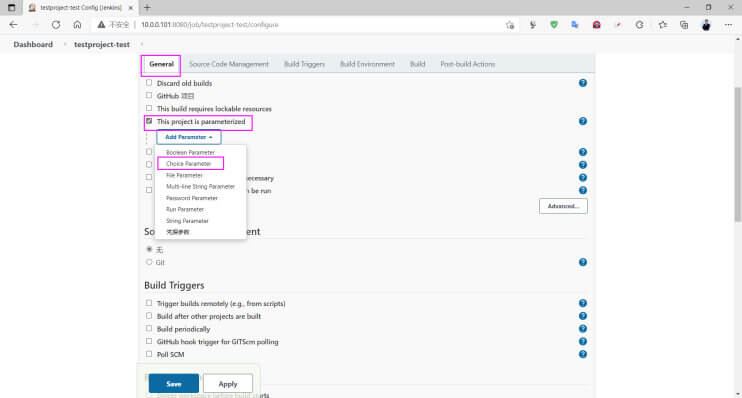
Task: Show help for Discard old builds
Action: (583, 83)
